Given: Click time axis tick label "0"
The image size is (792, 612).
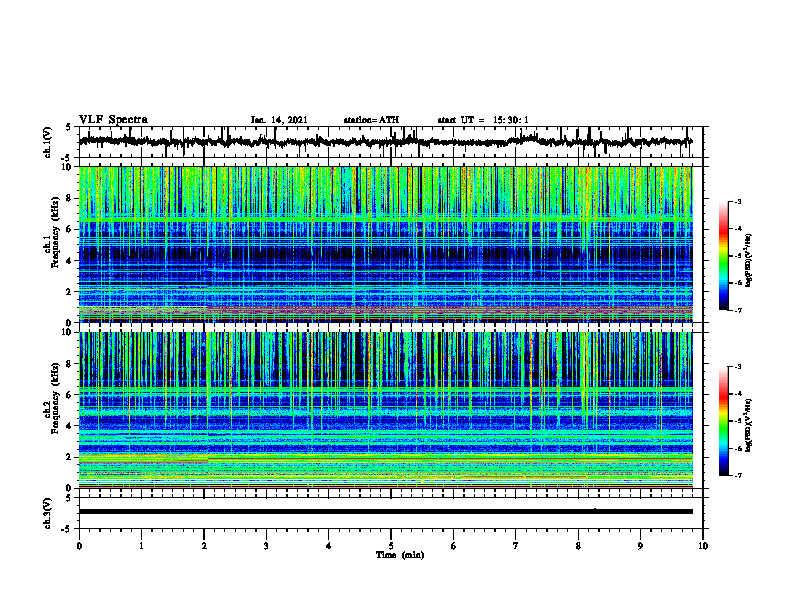Looking at the screenshot, I should (79, 546).
